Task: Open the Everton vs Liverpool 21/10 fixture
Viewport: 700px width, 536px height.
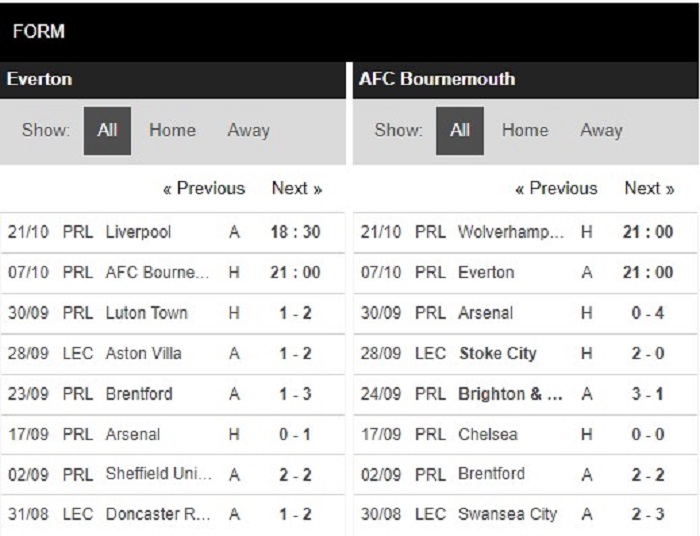Action: 172,232
